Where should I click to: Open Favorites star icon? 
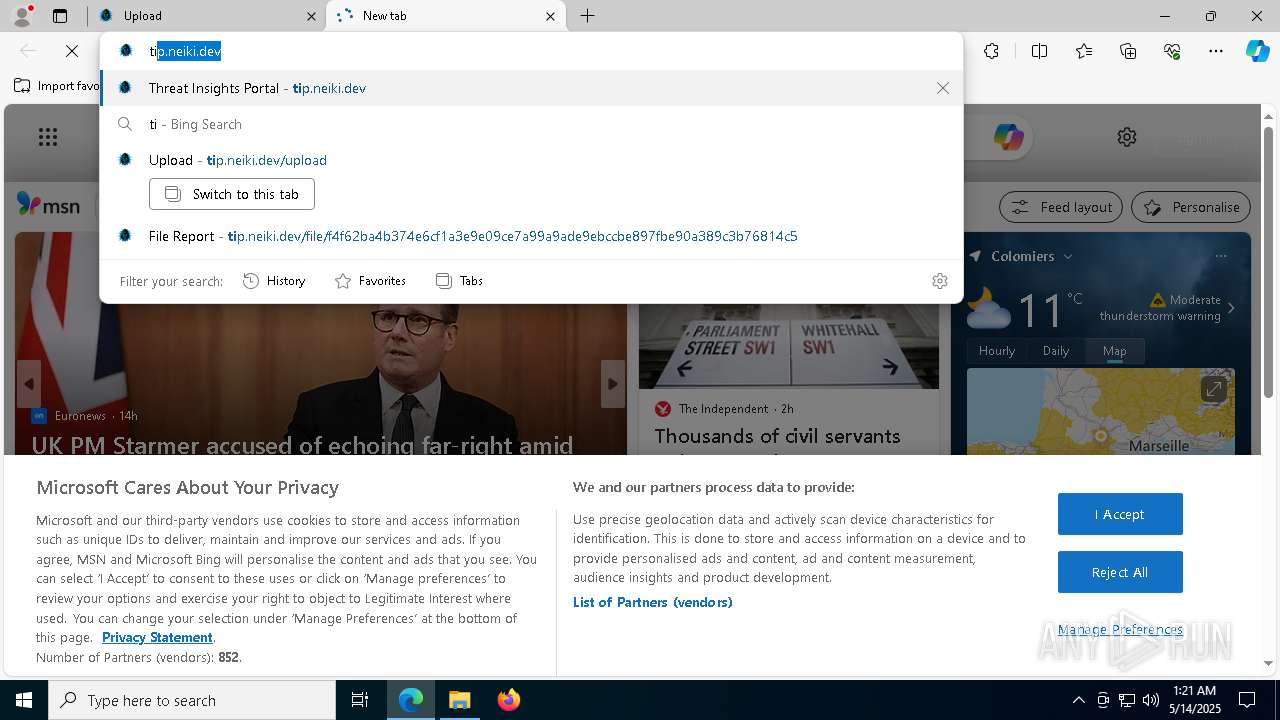pyautogui.click(x=1084, y=51)
